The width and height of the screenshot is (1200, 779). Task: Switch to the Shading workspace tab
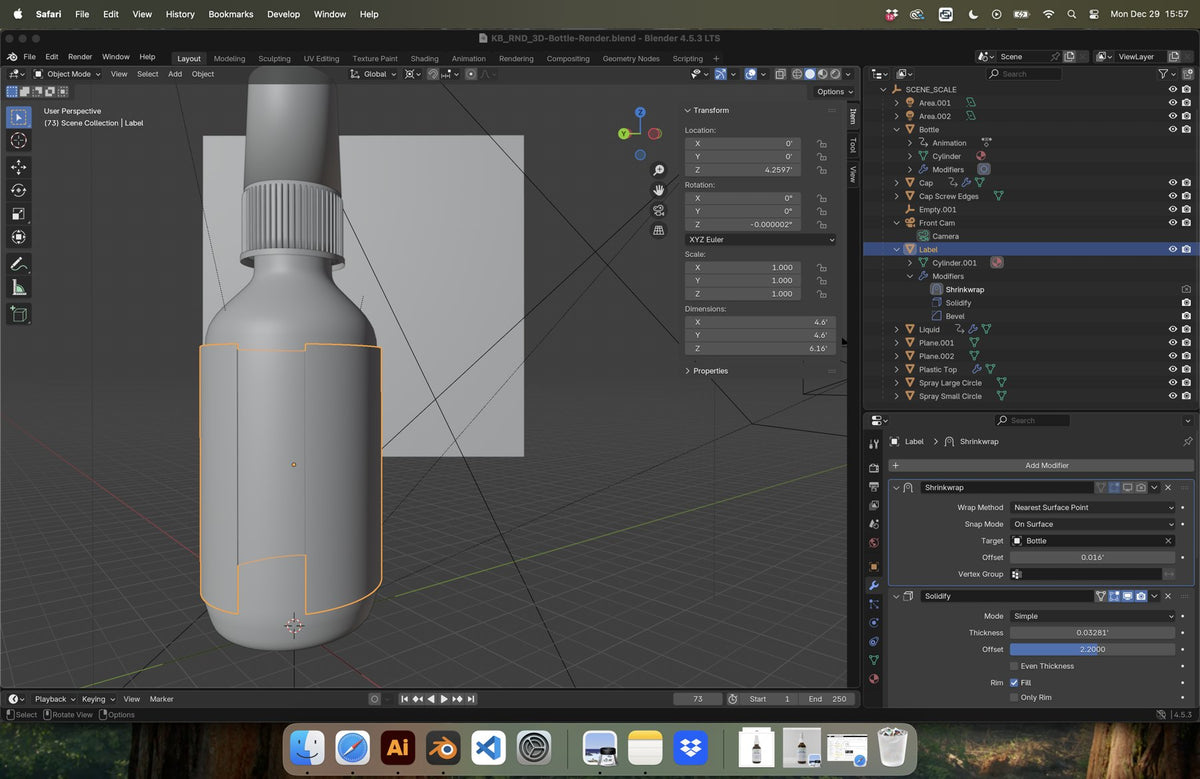(424, 58)
